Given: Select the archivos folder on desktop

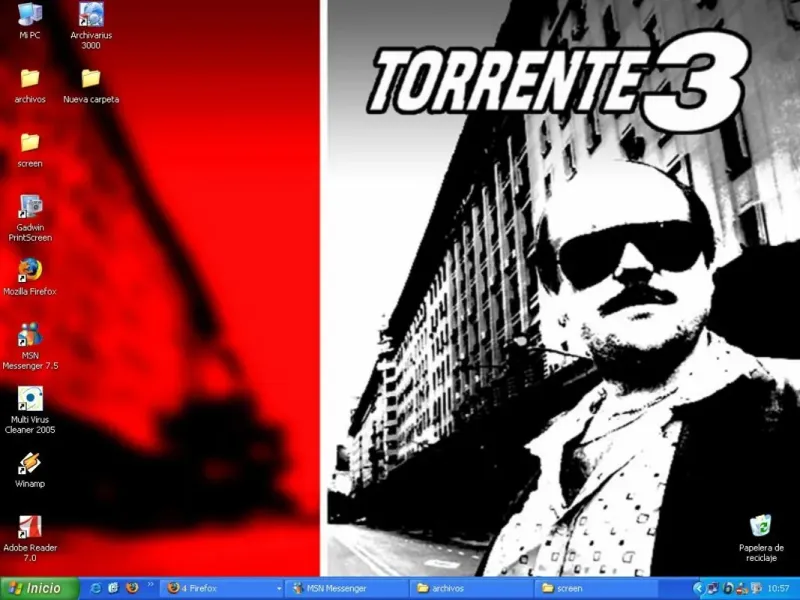Looking at the screenshot, I should pos(30,86).
